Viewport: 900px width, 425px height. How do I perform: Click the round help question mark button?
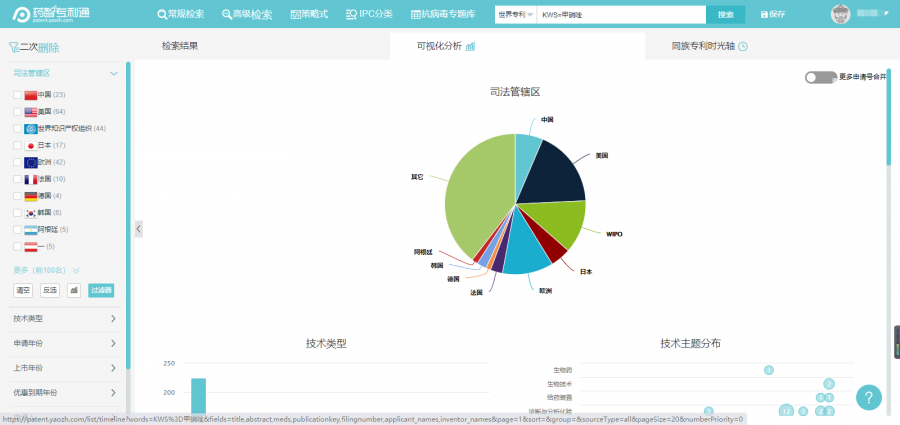click(869, 396)
